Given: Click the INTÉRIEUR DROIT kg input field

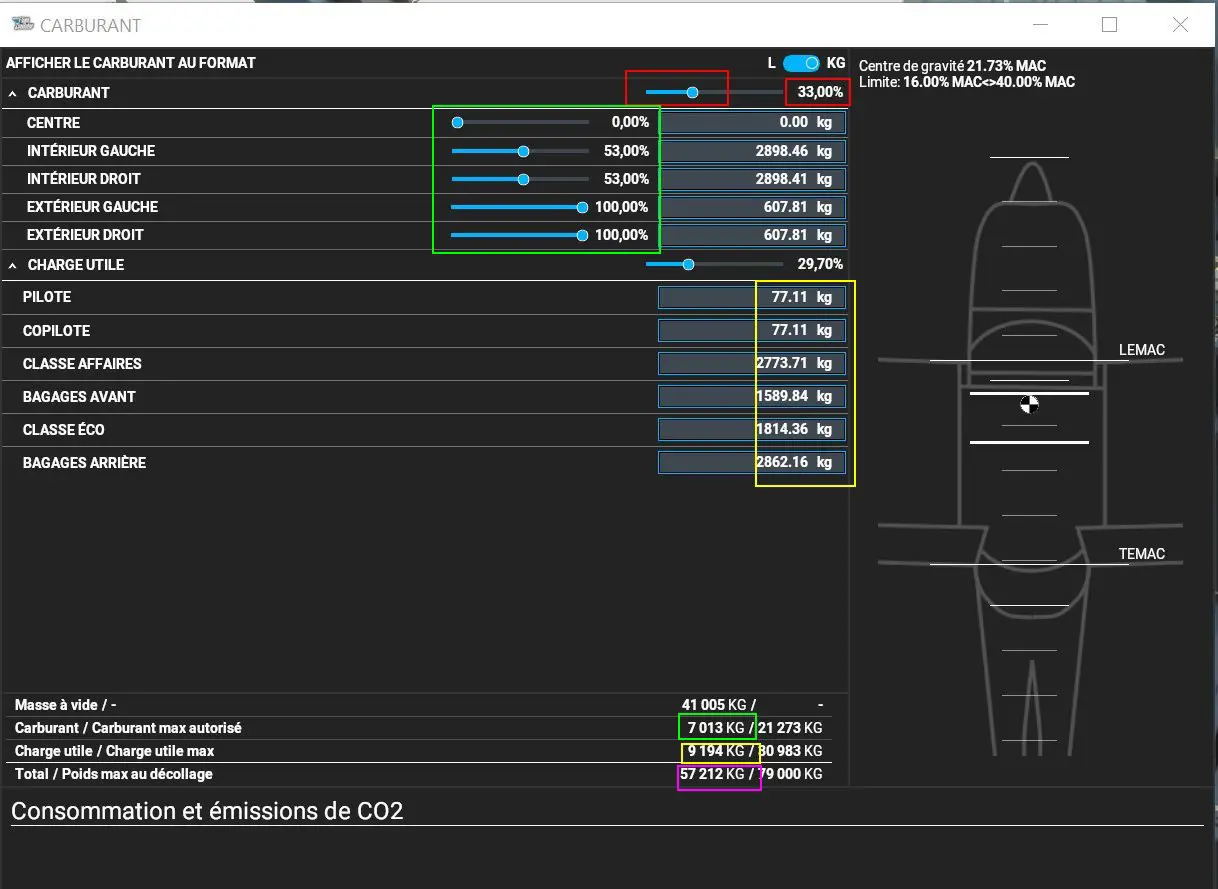Looking at the screenshot, I should point(751,180).
